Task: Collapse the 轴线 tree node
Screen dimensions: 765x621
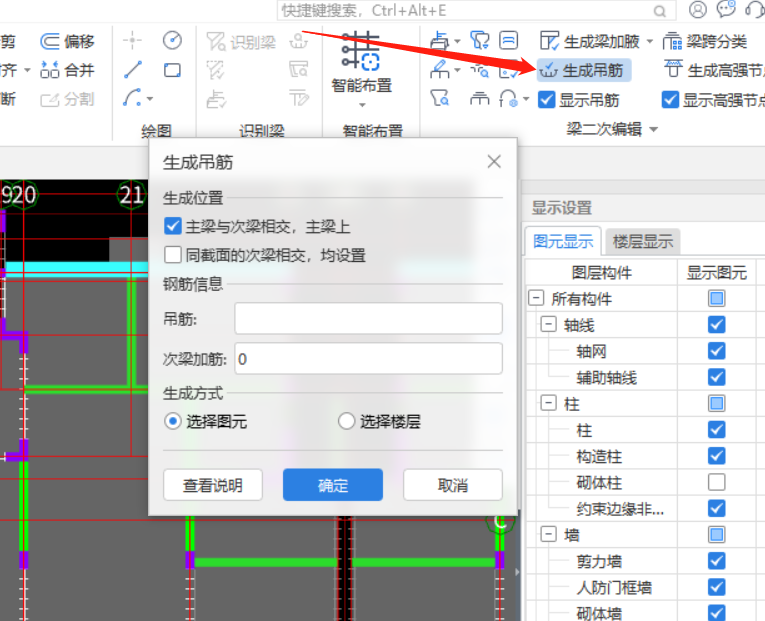Action: 548,325
